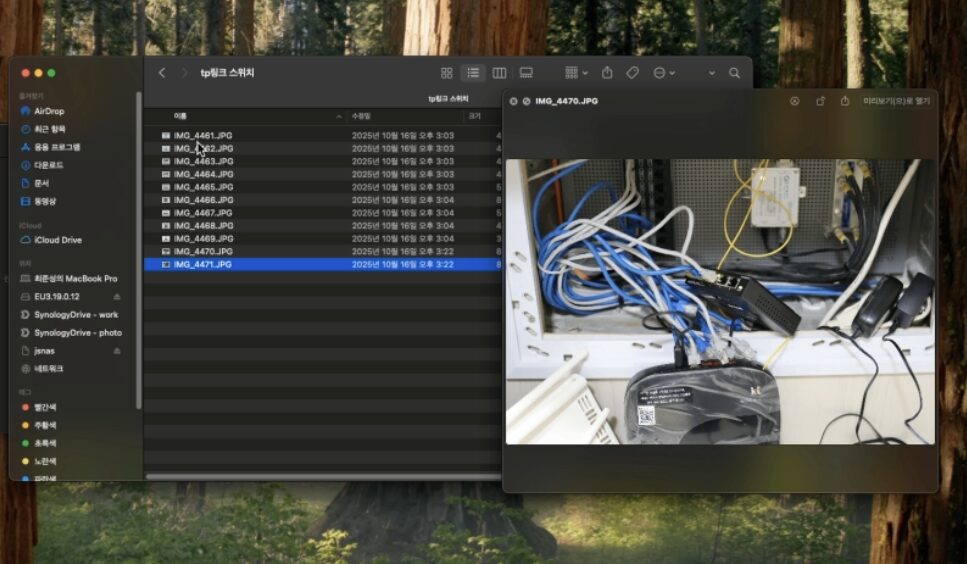Image resolution: width=967 pixels, height=564 pixels.
Task: Open search in the Finder toolbar
Action: tap(734, 73)
